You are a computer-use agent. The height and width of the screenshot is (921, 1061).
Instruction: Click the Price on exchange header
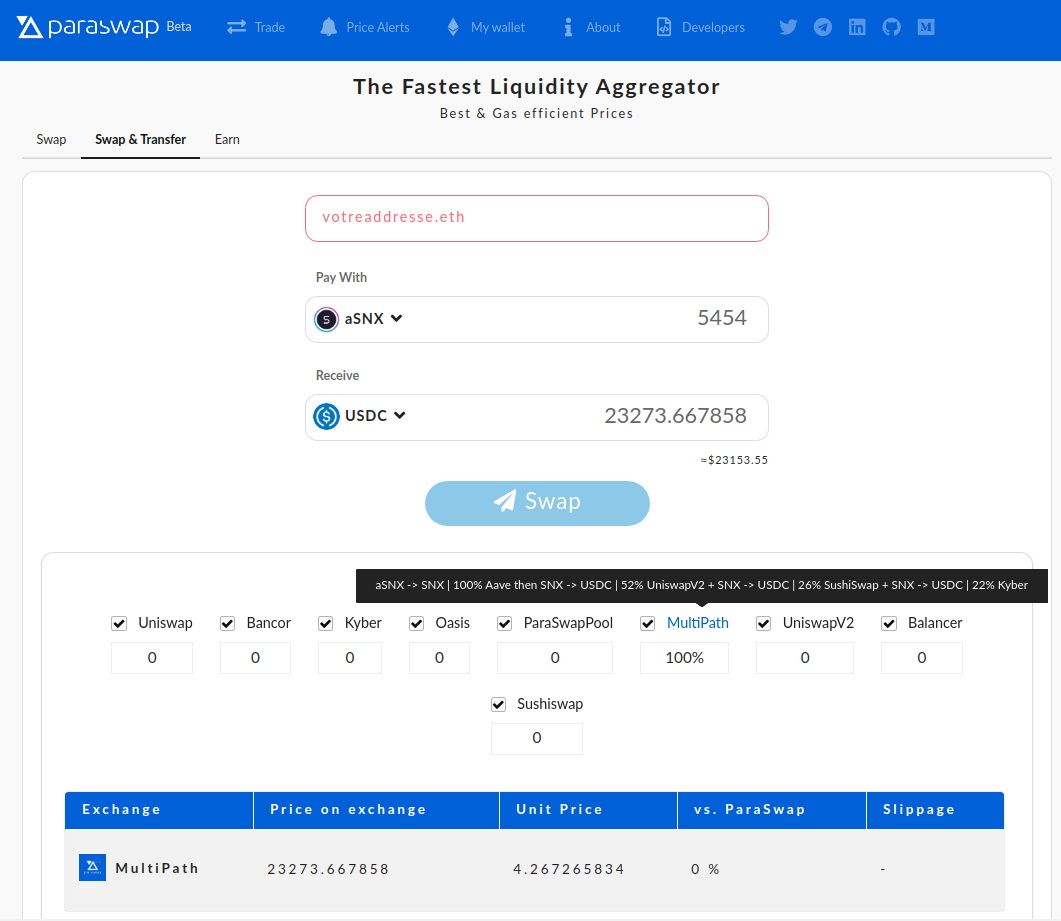tap(377, 810)
